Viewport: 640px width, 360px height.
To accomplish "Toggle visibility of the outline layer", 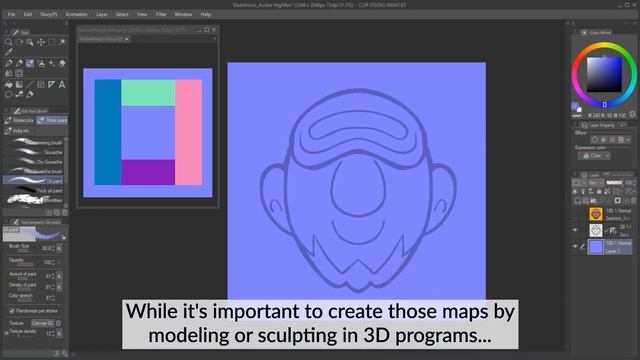I will 575,230.
